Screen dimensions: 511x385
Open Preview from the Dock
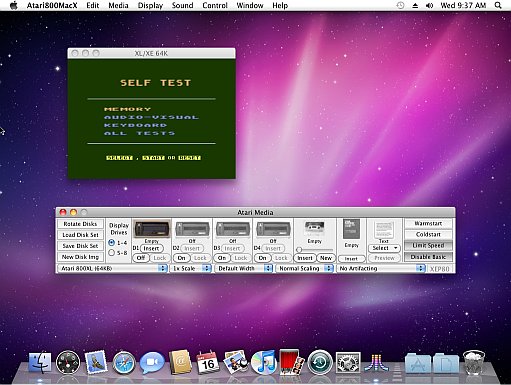click(x=236, y=362)
